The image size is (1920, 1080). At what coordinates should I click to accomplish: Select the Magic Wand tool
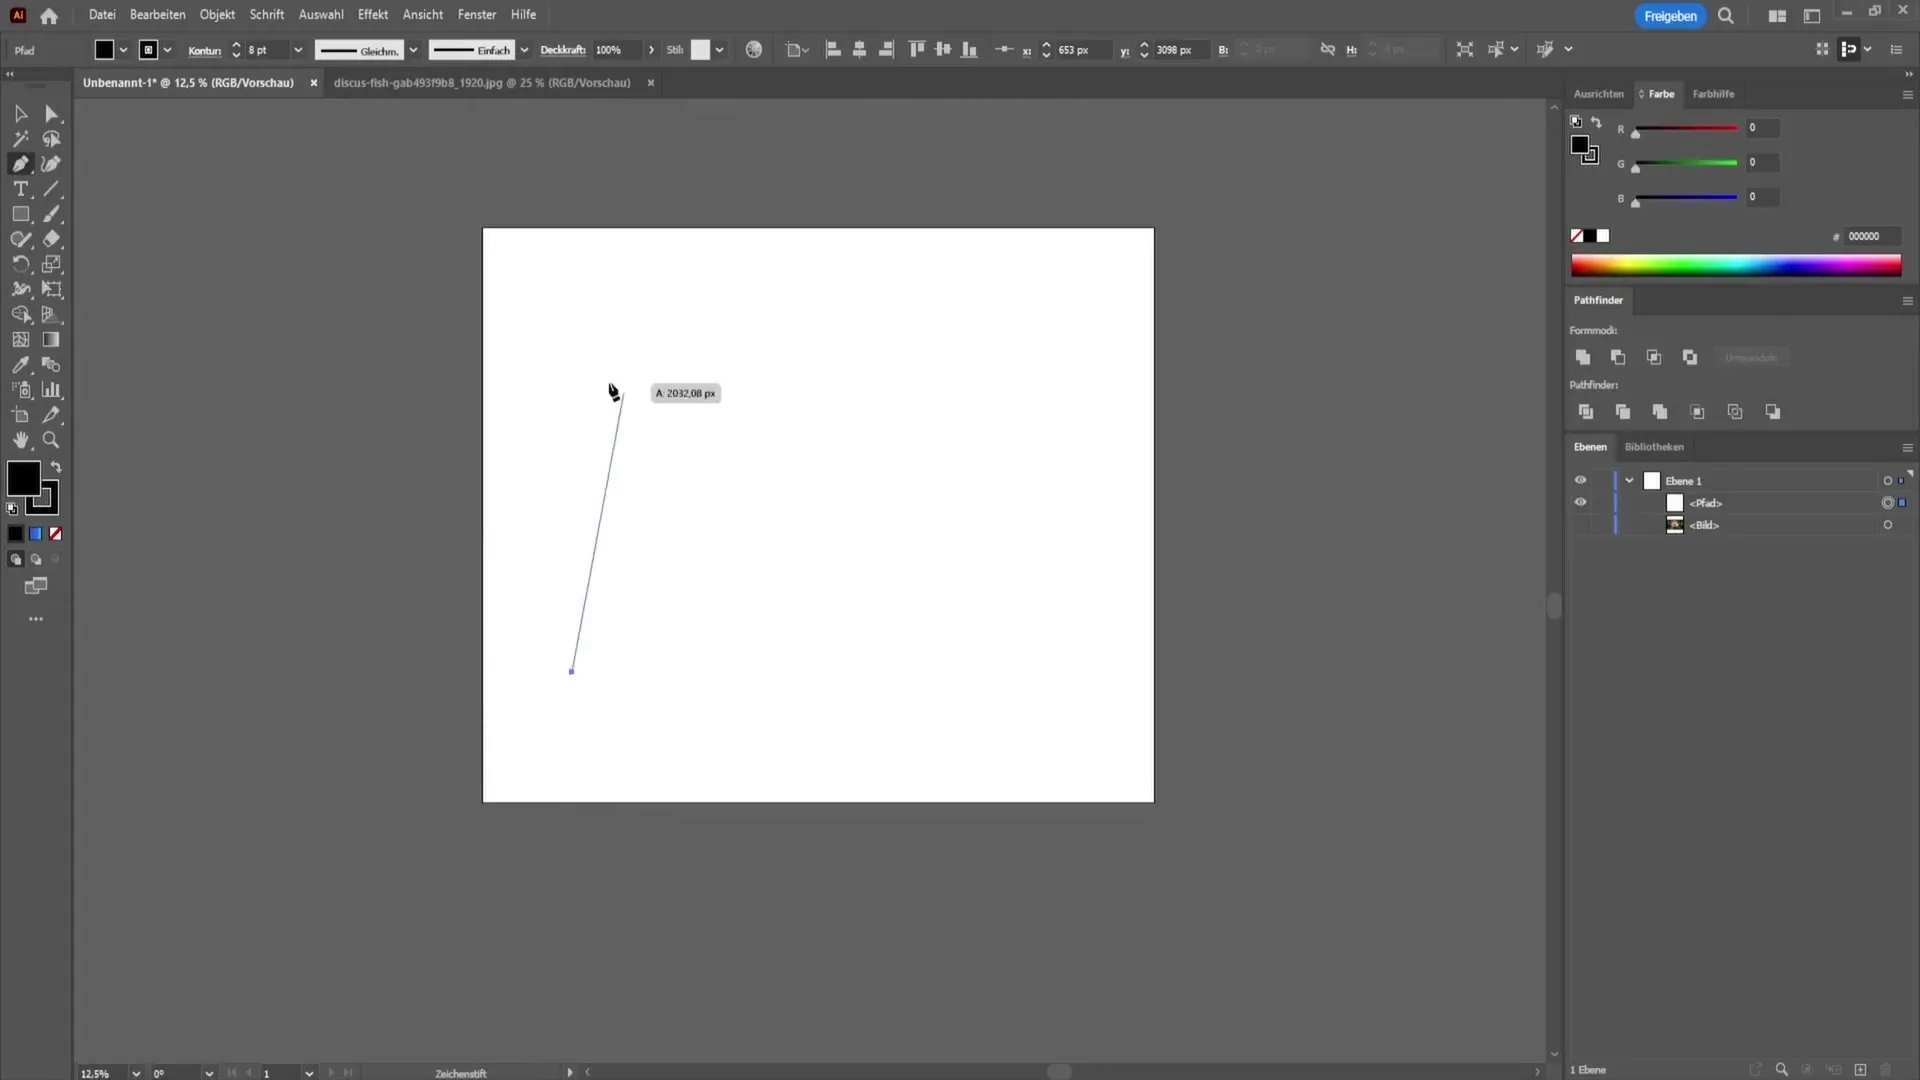point(20,139)
